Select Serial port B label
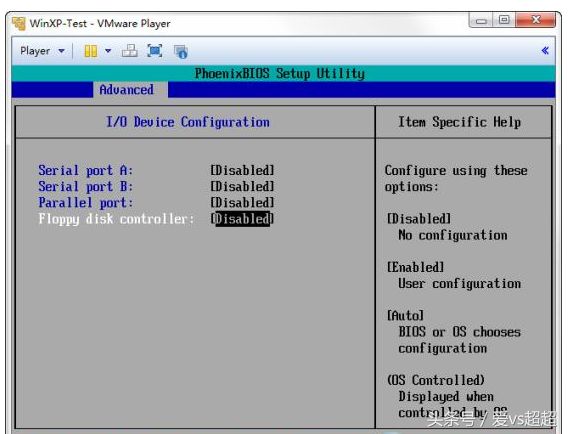The height and width of the screenshot is (434, 568). (x=86, y=186)
